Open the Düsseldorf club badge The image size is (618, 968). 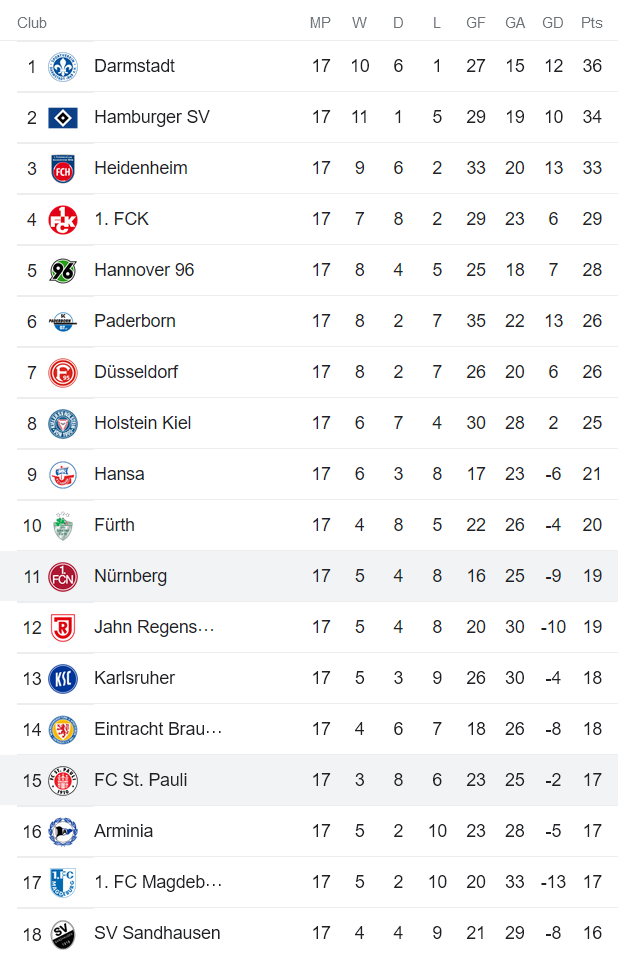62,372
